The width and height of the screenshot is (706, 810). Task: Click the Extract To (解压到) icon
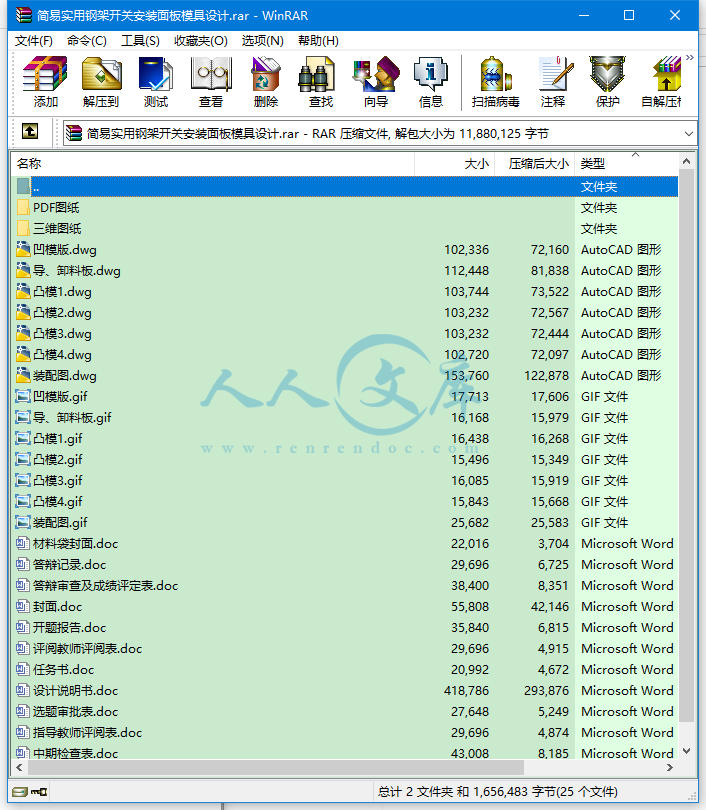point(101,82)
